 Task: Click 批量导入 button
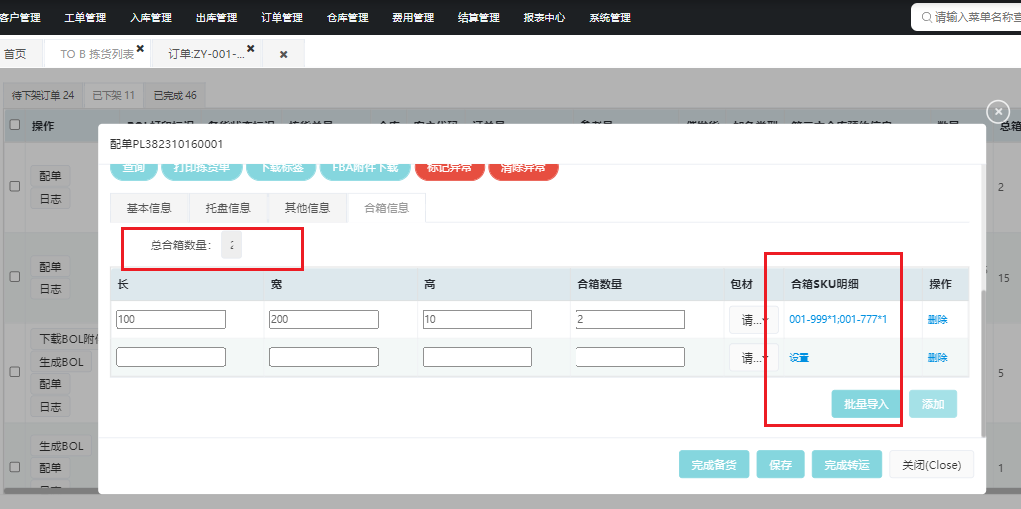tap(866, 404)
